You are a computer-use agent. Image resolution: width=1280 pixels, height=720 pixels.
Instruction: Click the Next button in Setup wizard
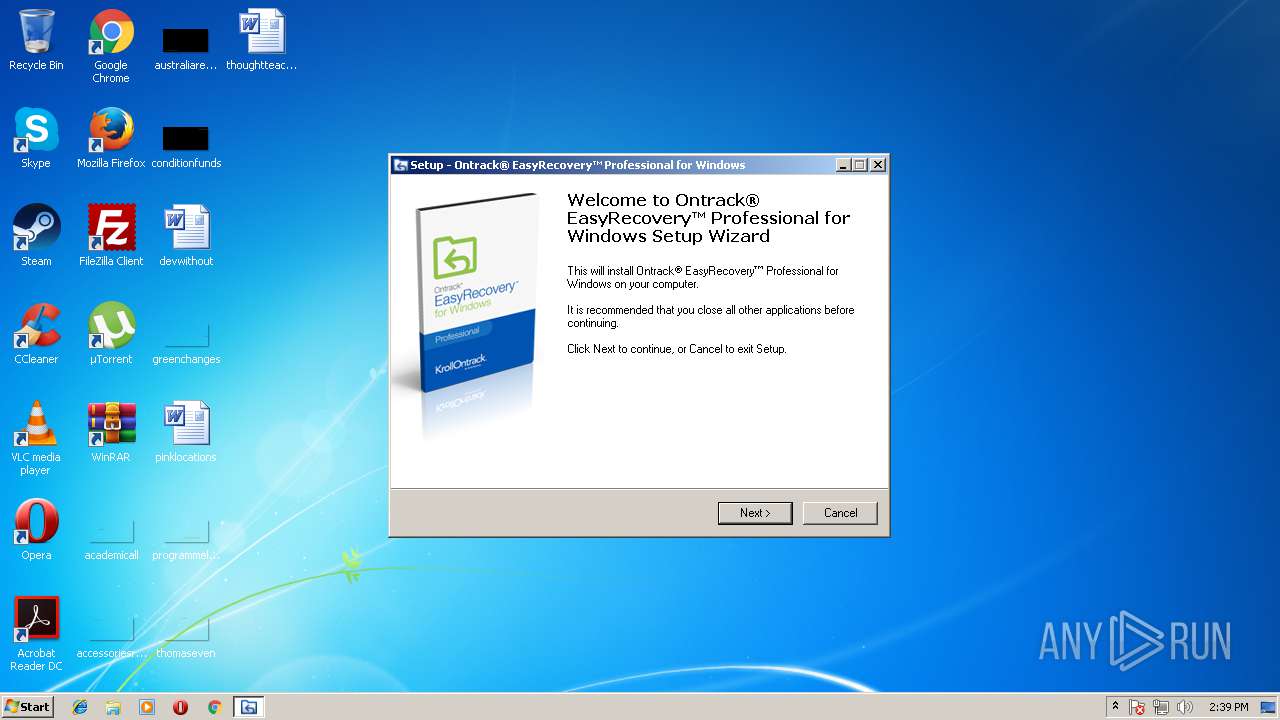coord(755,513)
